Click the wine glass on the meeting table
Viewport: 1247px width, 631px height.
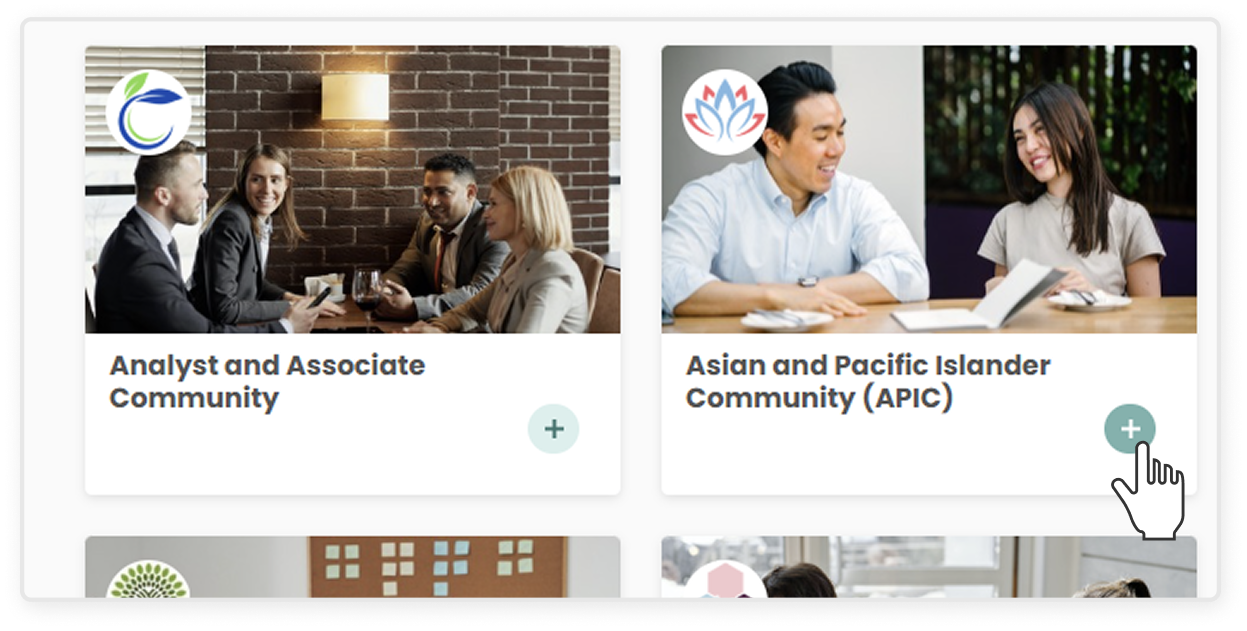(367, 292)
